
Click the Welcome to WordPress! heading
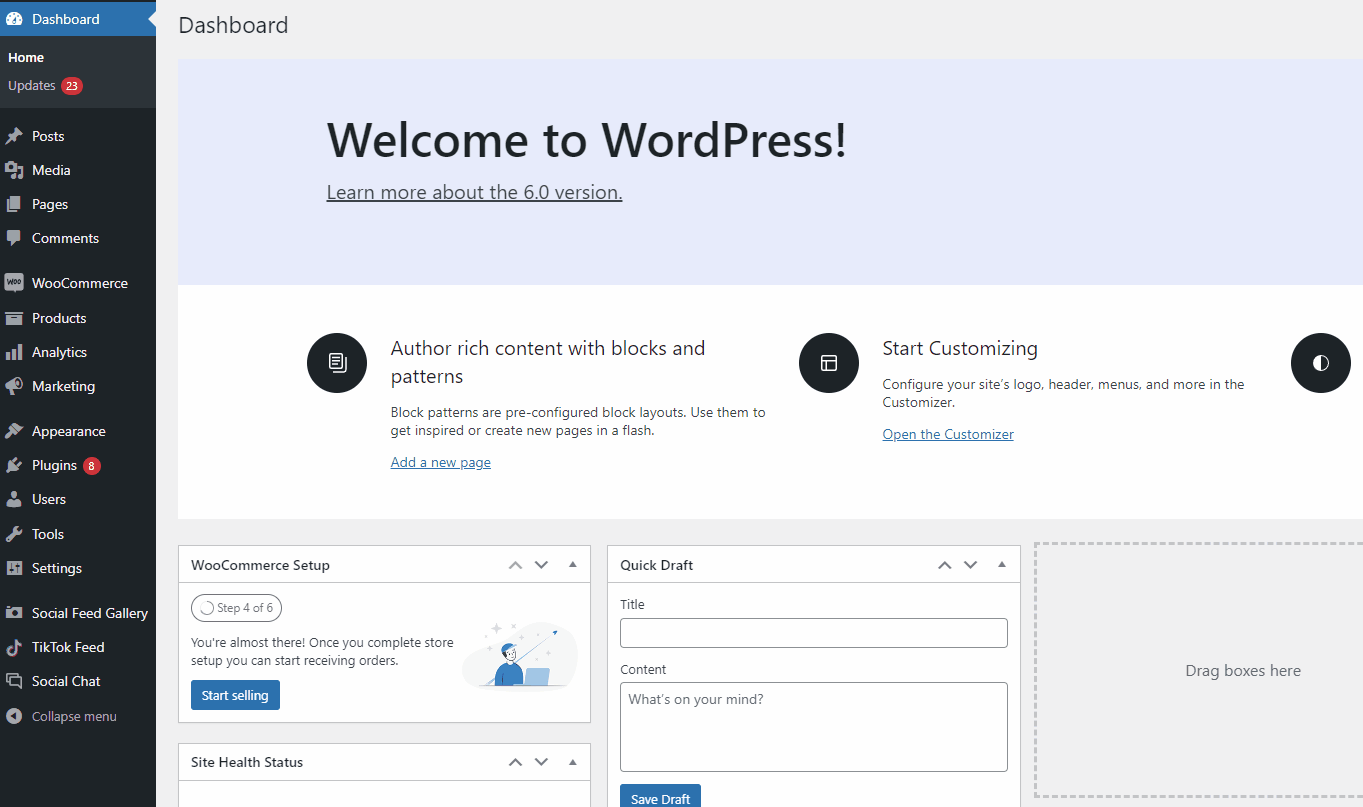click(x=587, y=139)
